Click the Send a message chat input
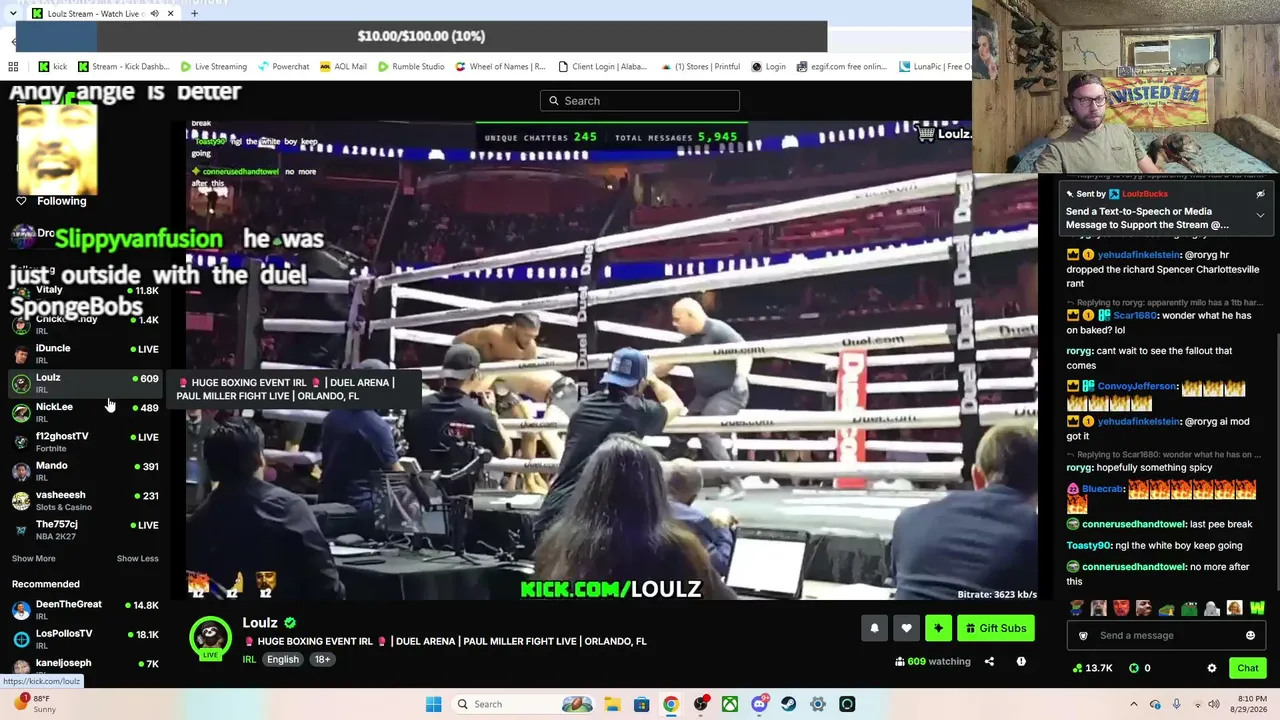 coord(1167,635)
